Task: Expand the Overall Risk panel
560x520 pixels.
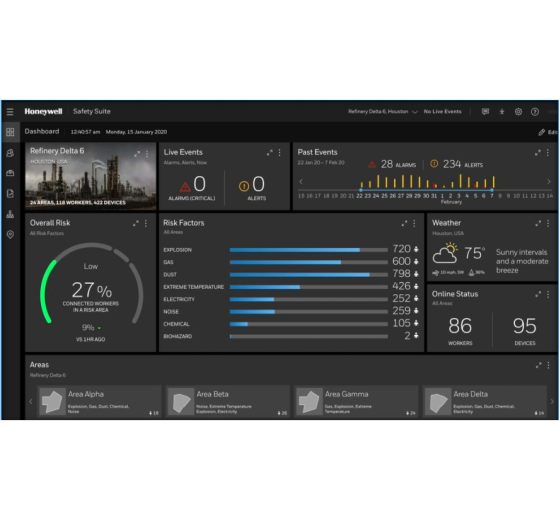Action: (x=136, y=224)
